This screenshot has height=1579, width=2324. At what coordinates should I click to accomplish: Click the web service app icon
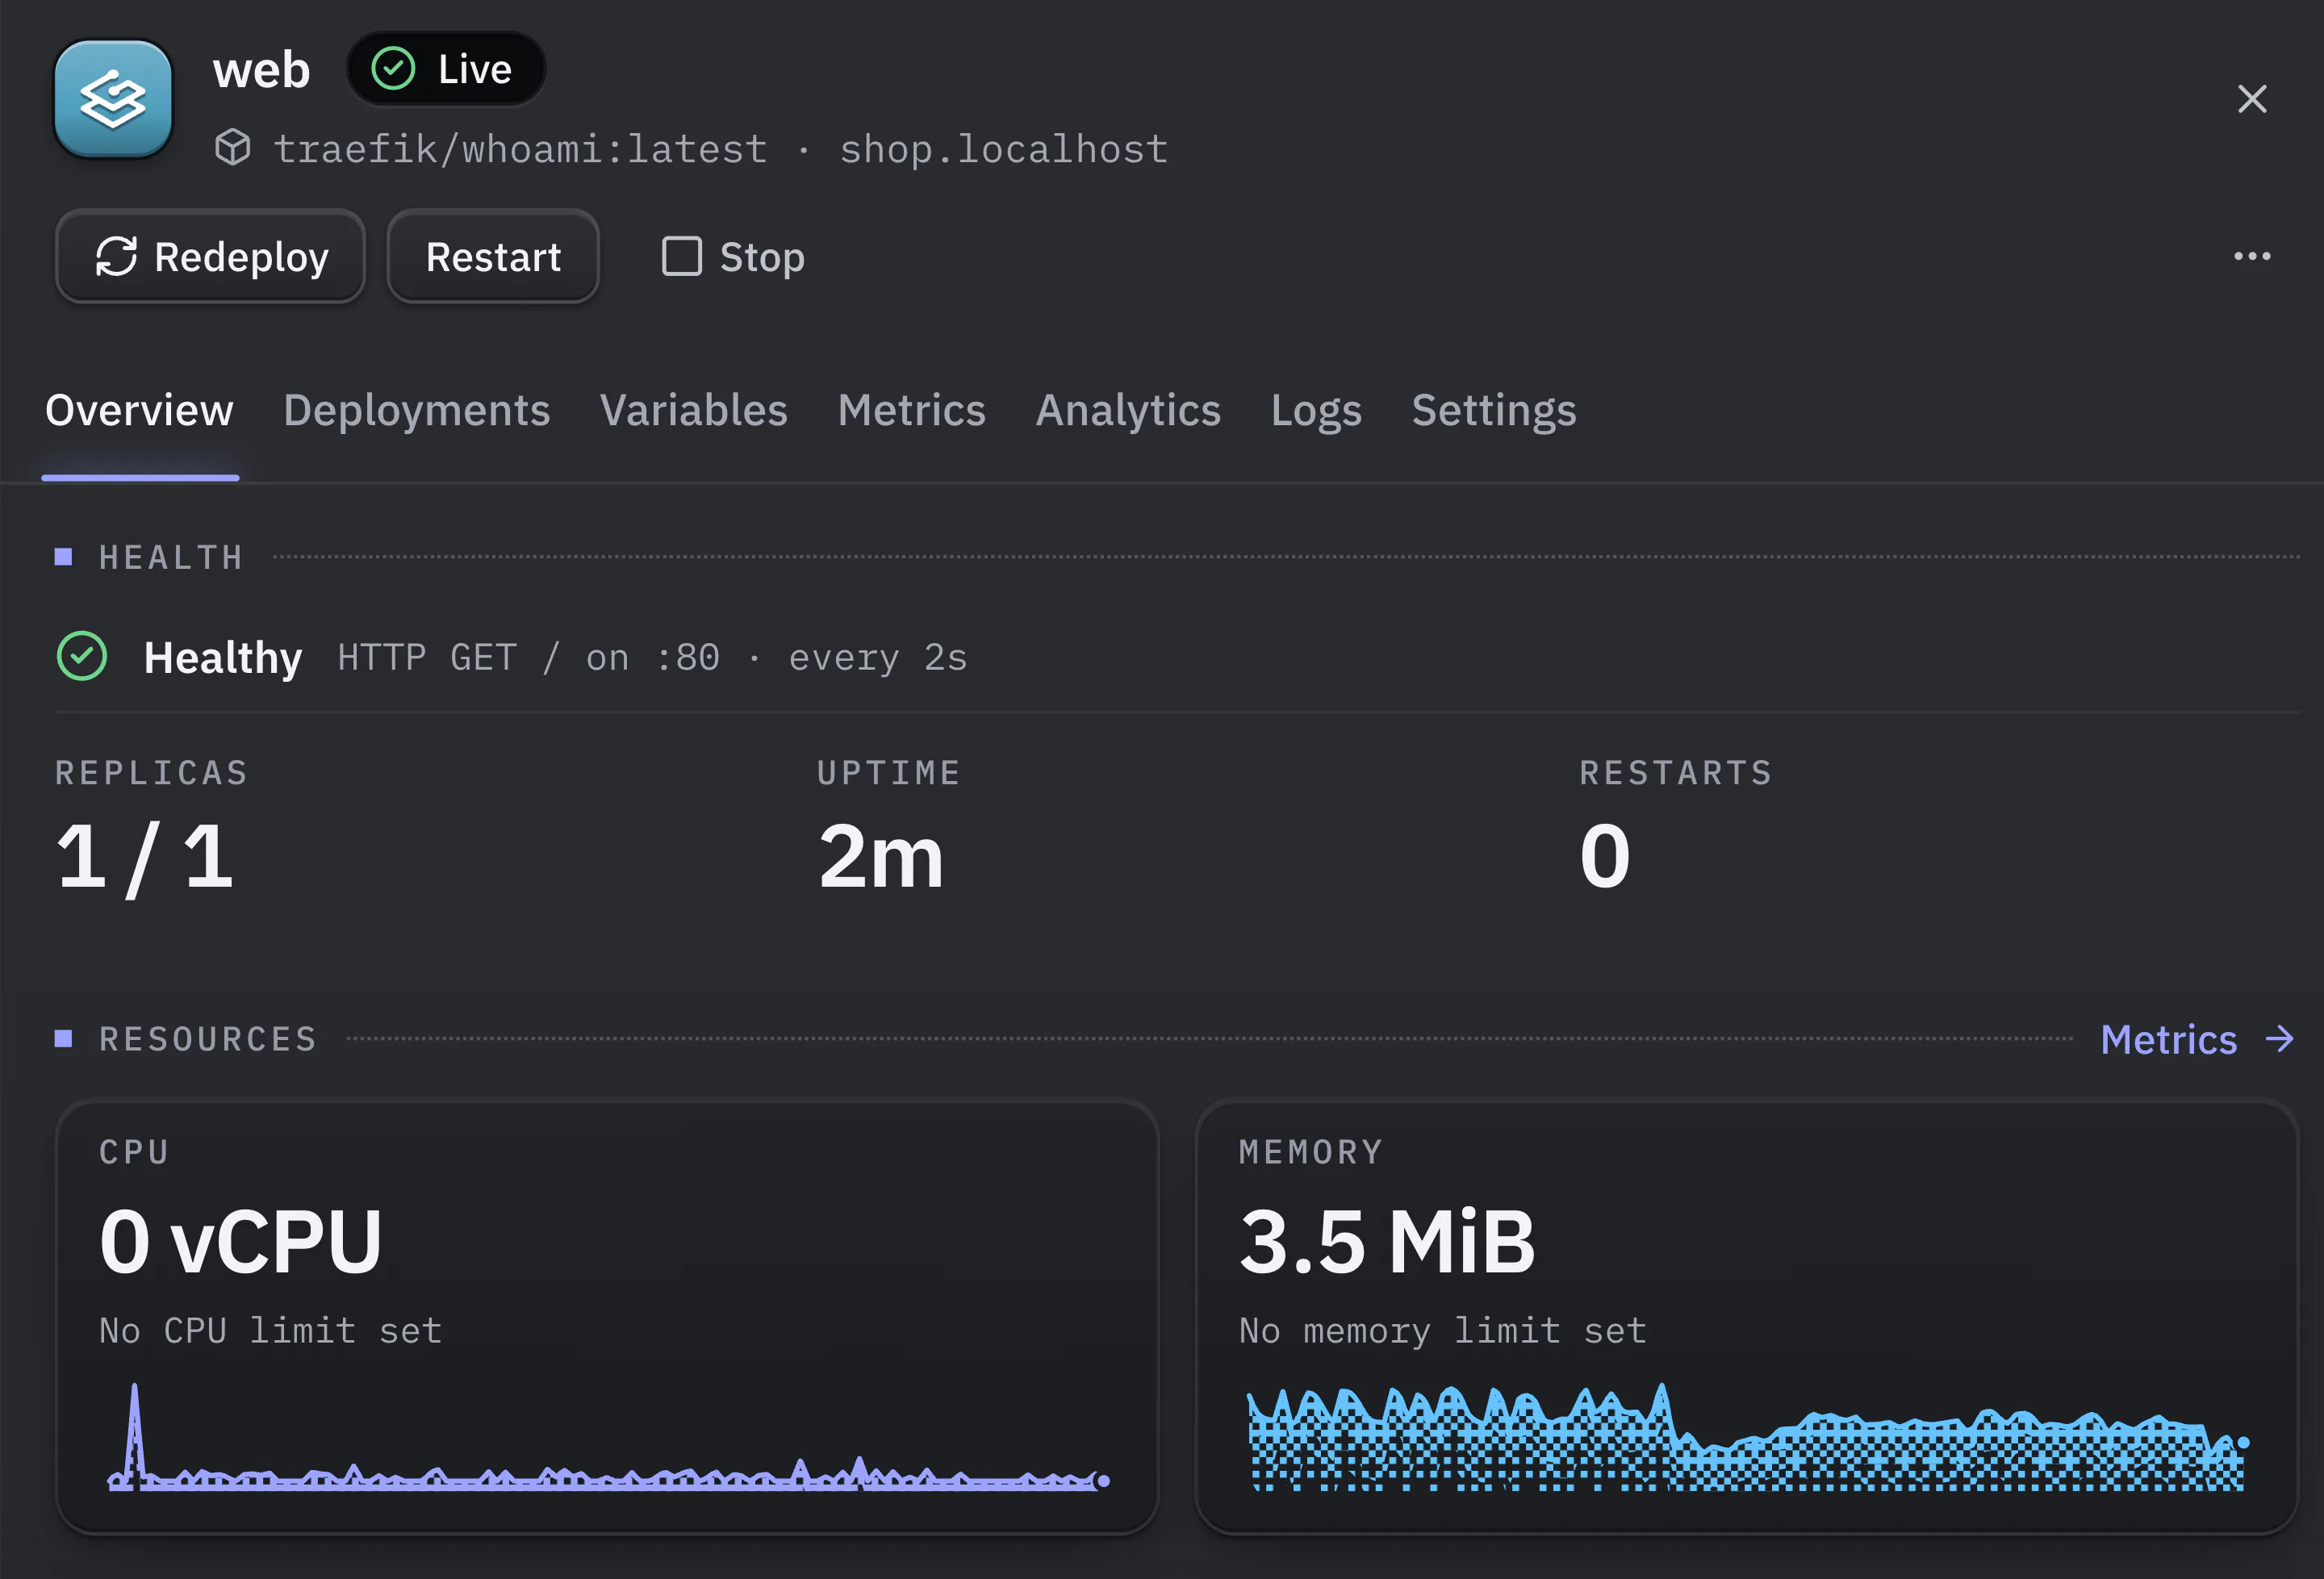point(113,99)
